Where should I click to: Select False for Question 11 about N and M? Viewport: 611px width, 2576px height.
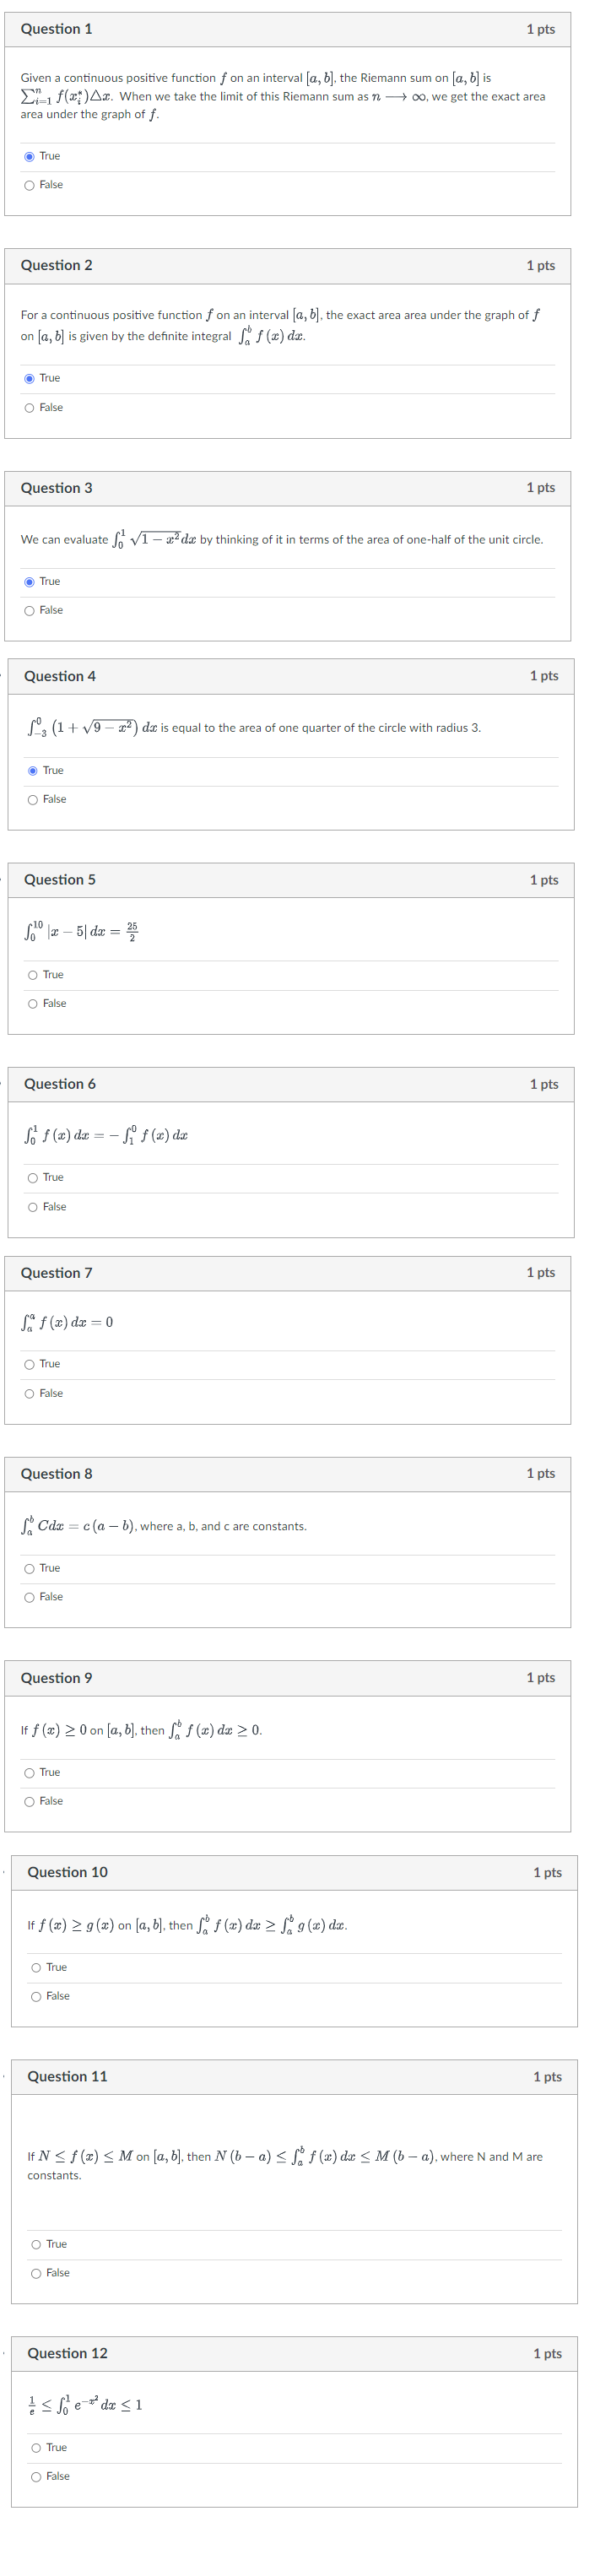click(x=31, y=2272)
